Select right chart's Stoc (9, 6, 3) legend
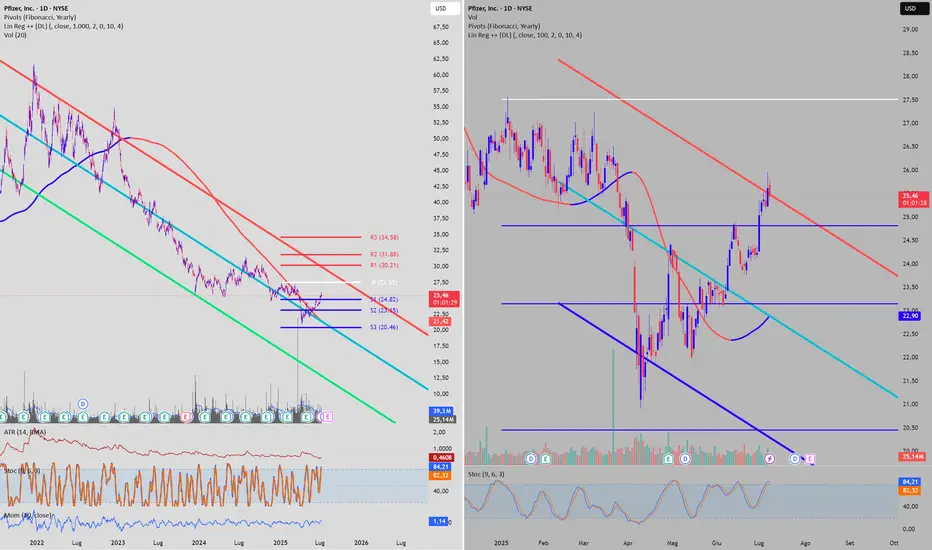This screenshot has width=932, height=550. pos(486,474)
